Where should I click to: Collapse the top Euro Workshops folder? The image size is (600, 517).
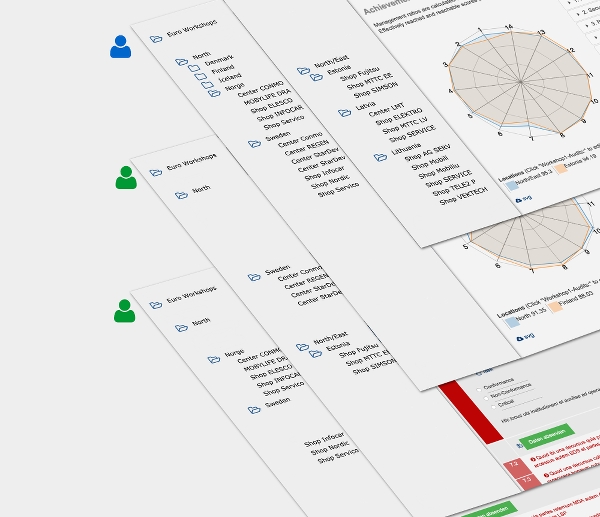[155, 39]
